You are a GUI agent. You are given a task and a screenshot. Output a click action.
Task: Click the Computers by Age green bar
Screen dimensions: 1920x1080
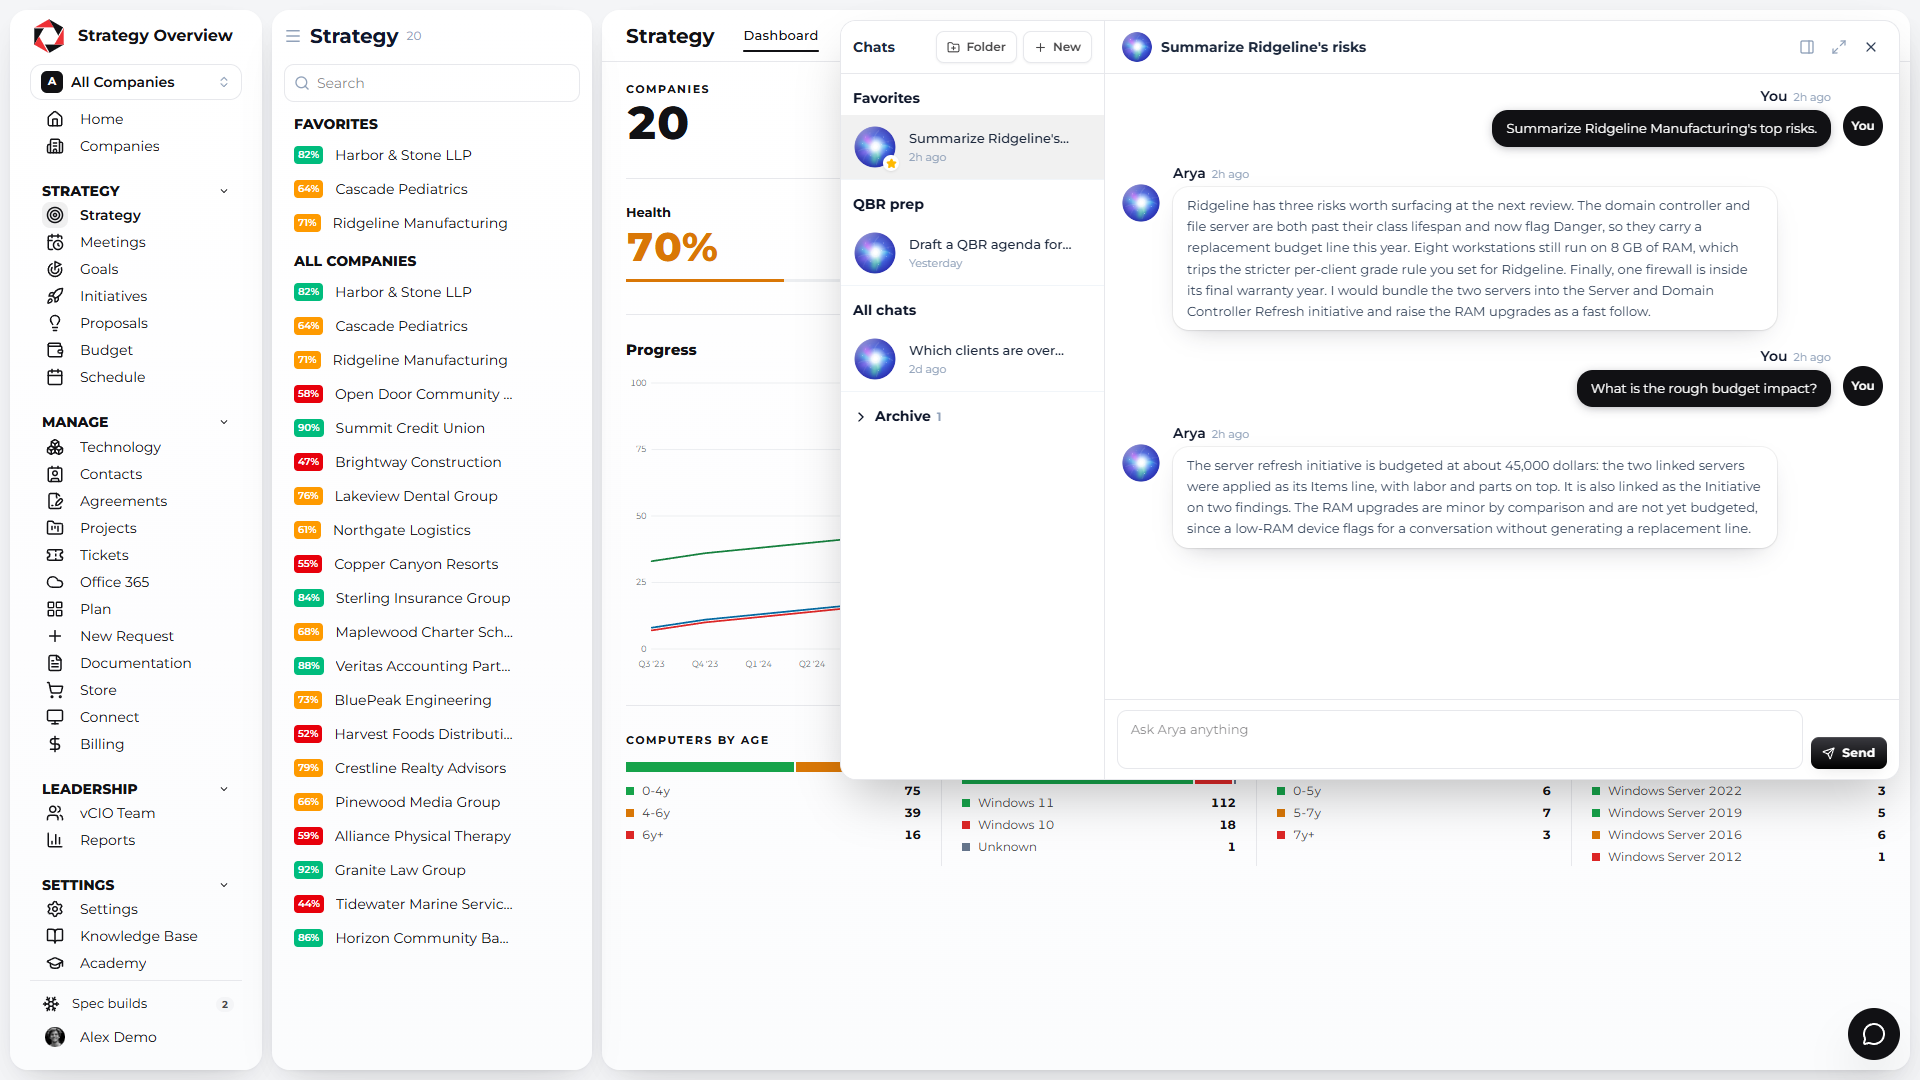coord(709,767)
